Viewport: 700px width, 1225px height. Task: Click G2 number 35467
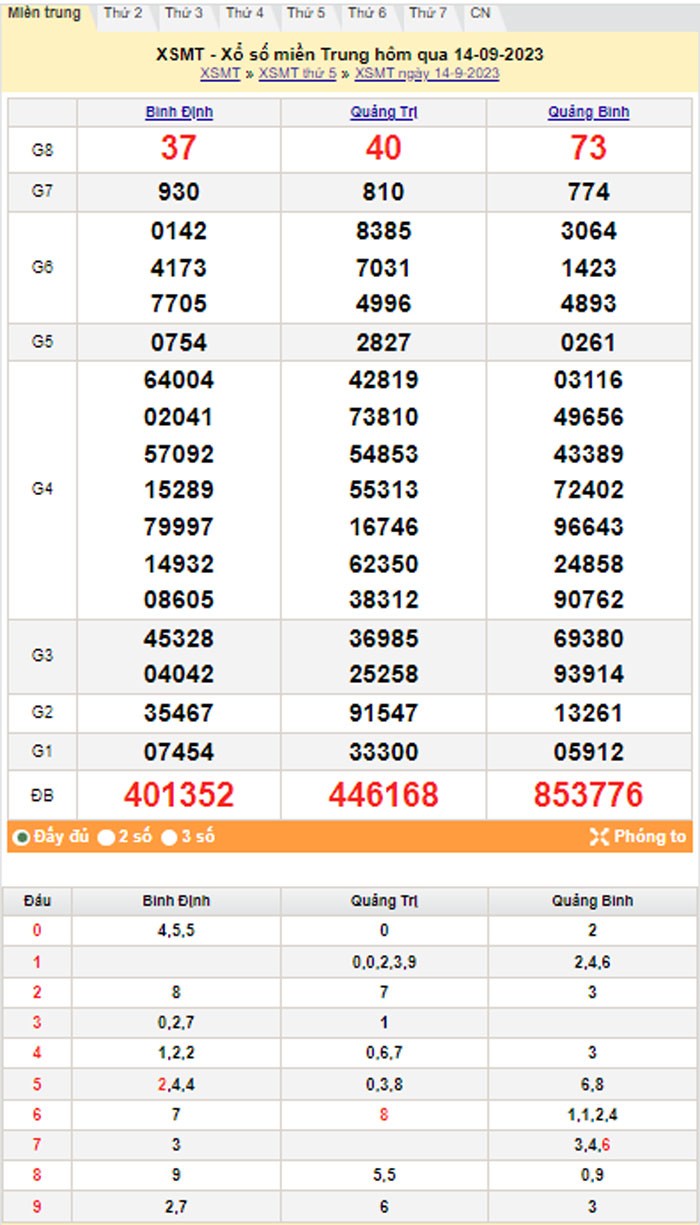(179, 714)
